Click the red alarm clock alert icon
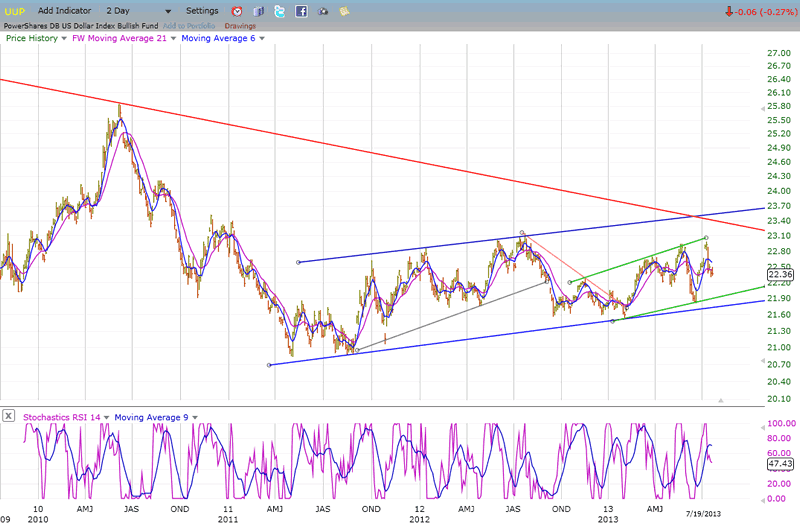The width and height of the screenshot is (800, 523). (237, 11)
